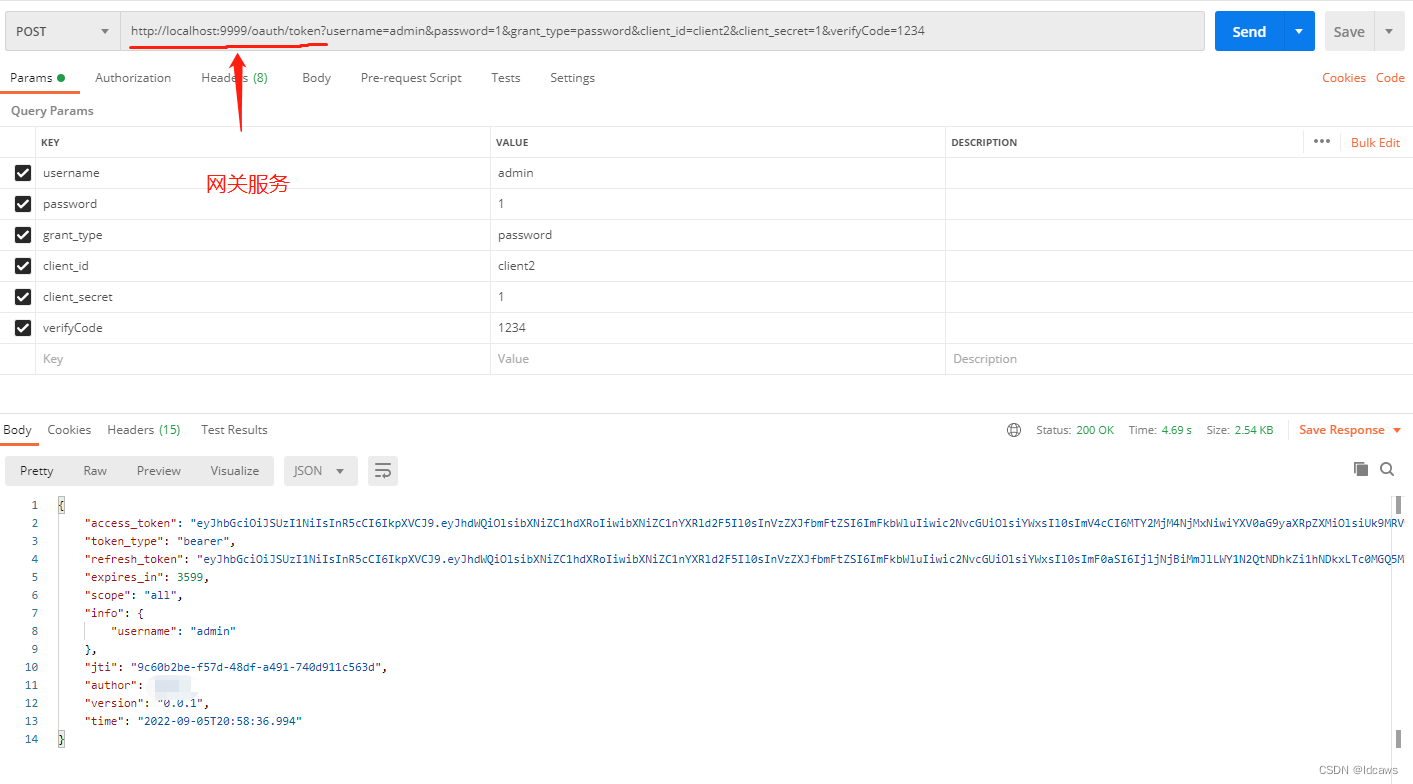This screenshot has height=784, width=1413.
Task: Click the value cell containing admin
Action: [717, 173]
